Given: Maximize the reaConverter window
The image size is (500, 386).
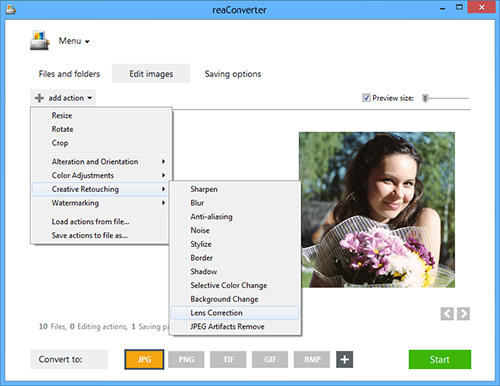Looking at the screenshot, I should point(459,7).
